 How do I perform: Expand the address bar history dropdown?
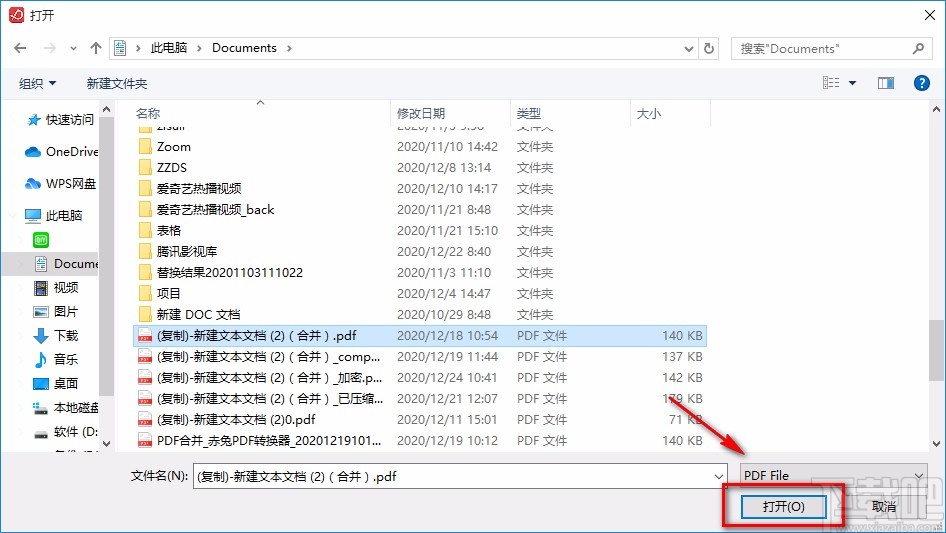[x=688, y=49]
